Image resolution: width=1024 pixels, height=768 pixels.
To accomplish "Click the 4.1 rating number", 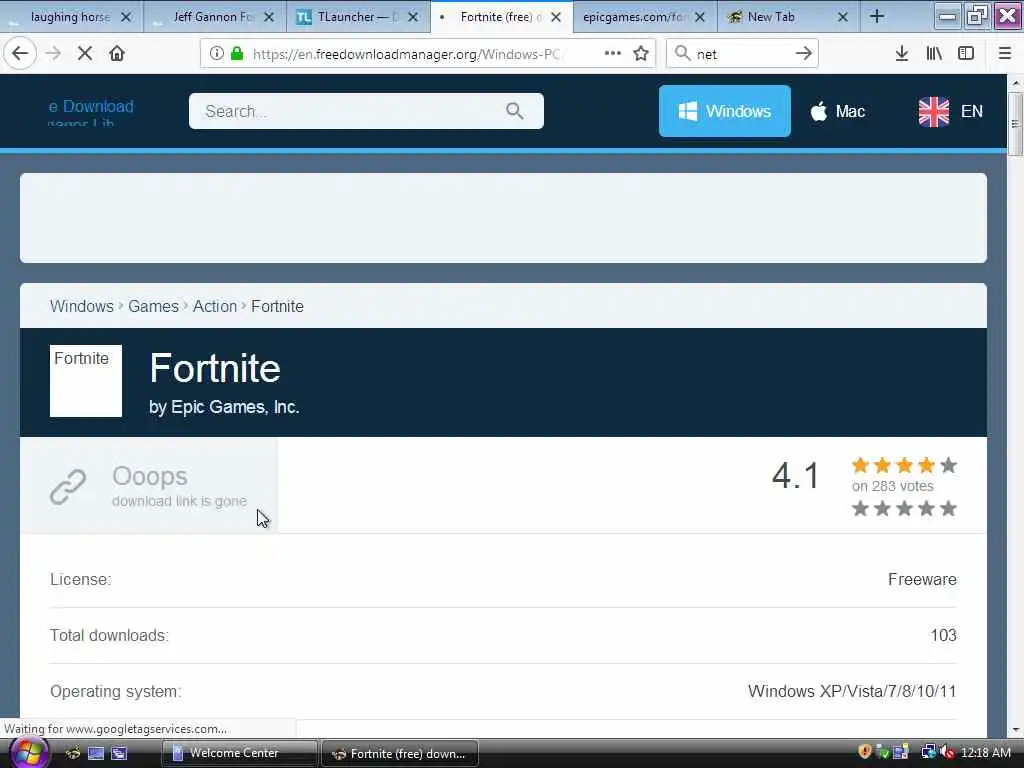I will click(795, 475).
